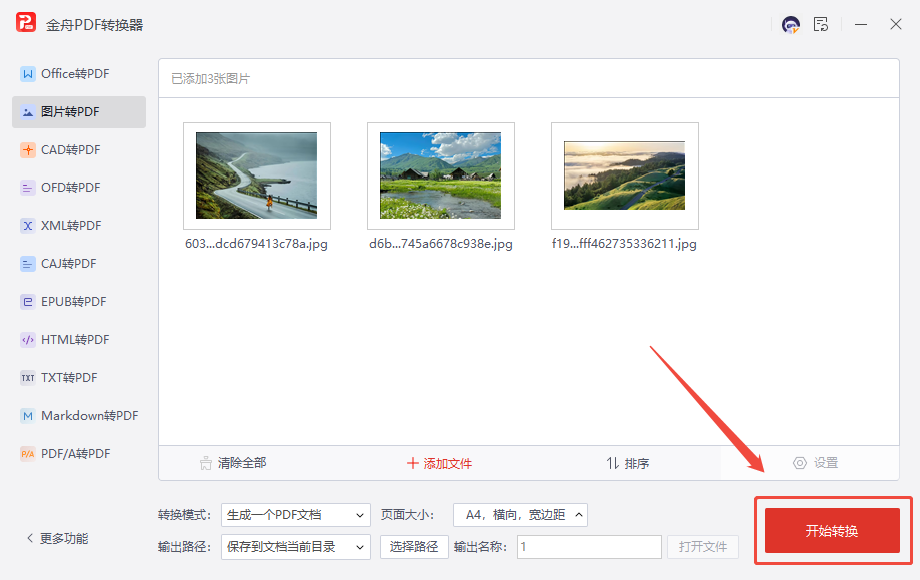
Task: Click 添加文件 to add more images
Action: tap(439, 463)
